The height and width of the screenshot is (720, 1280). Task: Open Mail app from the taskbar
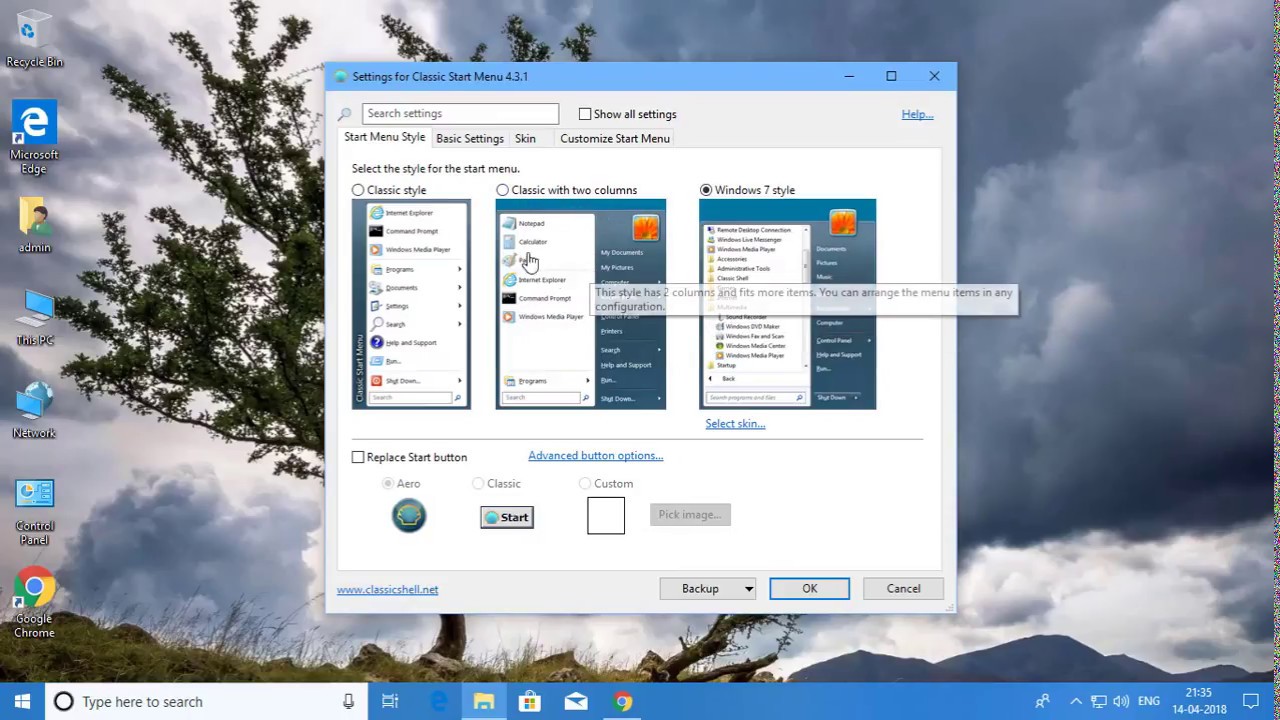[576, 701]
